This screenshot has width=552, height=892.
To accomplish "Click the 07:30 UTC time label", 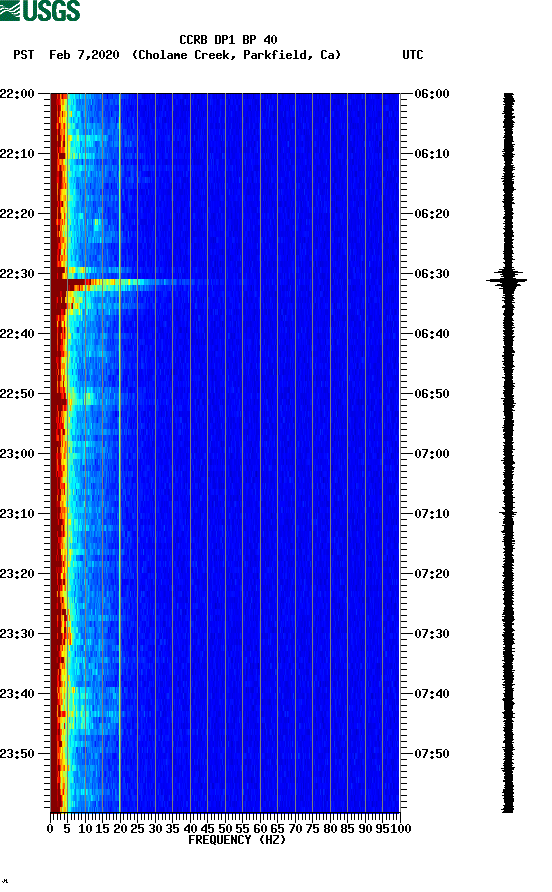I will 432,634.
